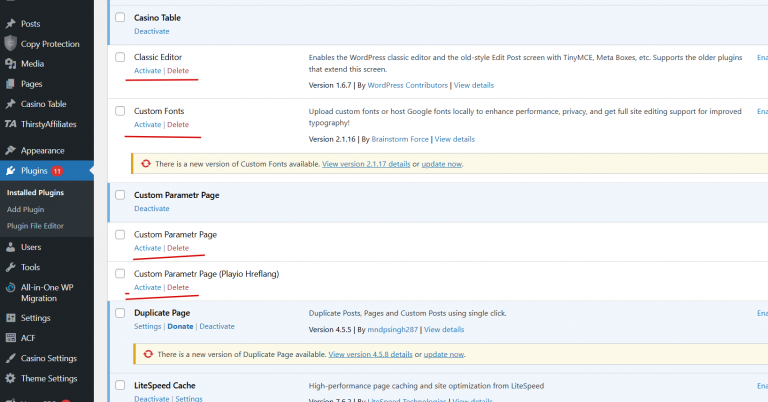Open mndpsingh287 author link
The image size is (768, 402).
(392, 330)
